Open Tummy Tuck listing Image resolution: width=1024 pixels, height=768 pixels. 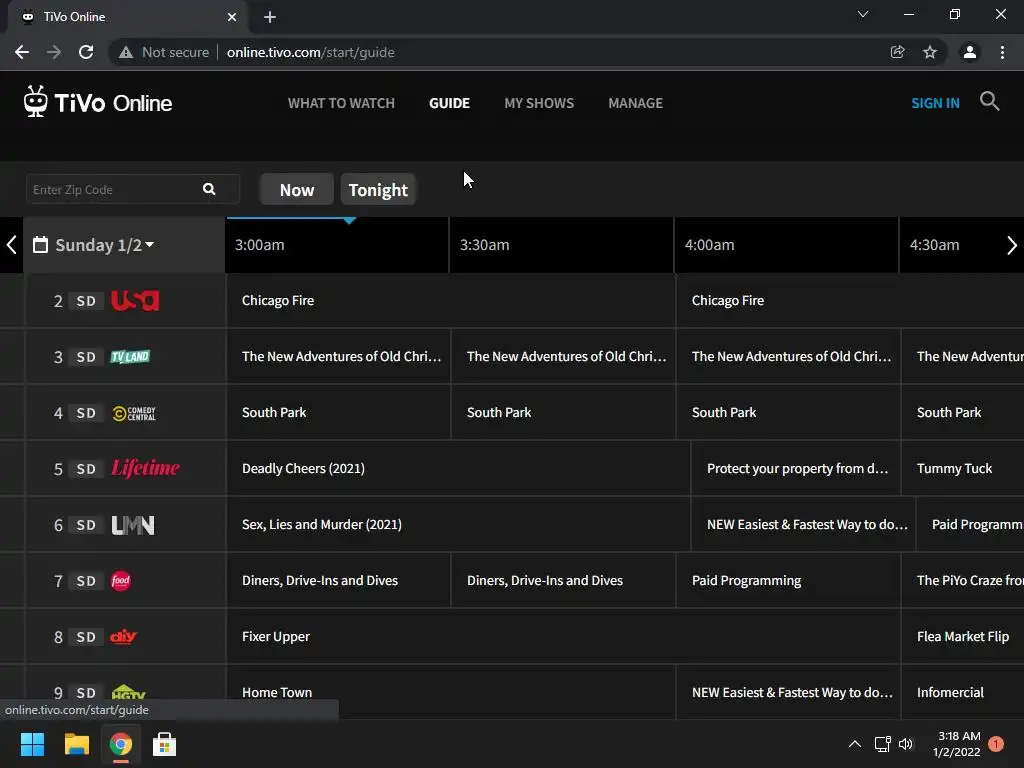tap(963, 468)
